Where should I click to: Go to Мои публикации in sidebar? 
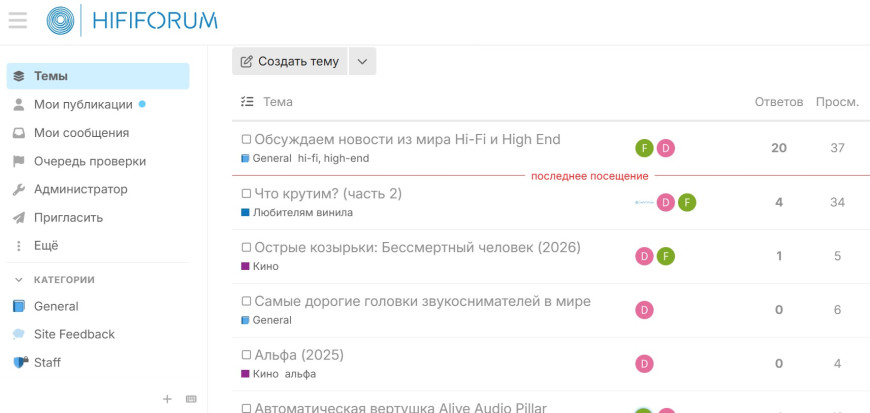[x=82, y=104]
